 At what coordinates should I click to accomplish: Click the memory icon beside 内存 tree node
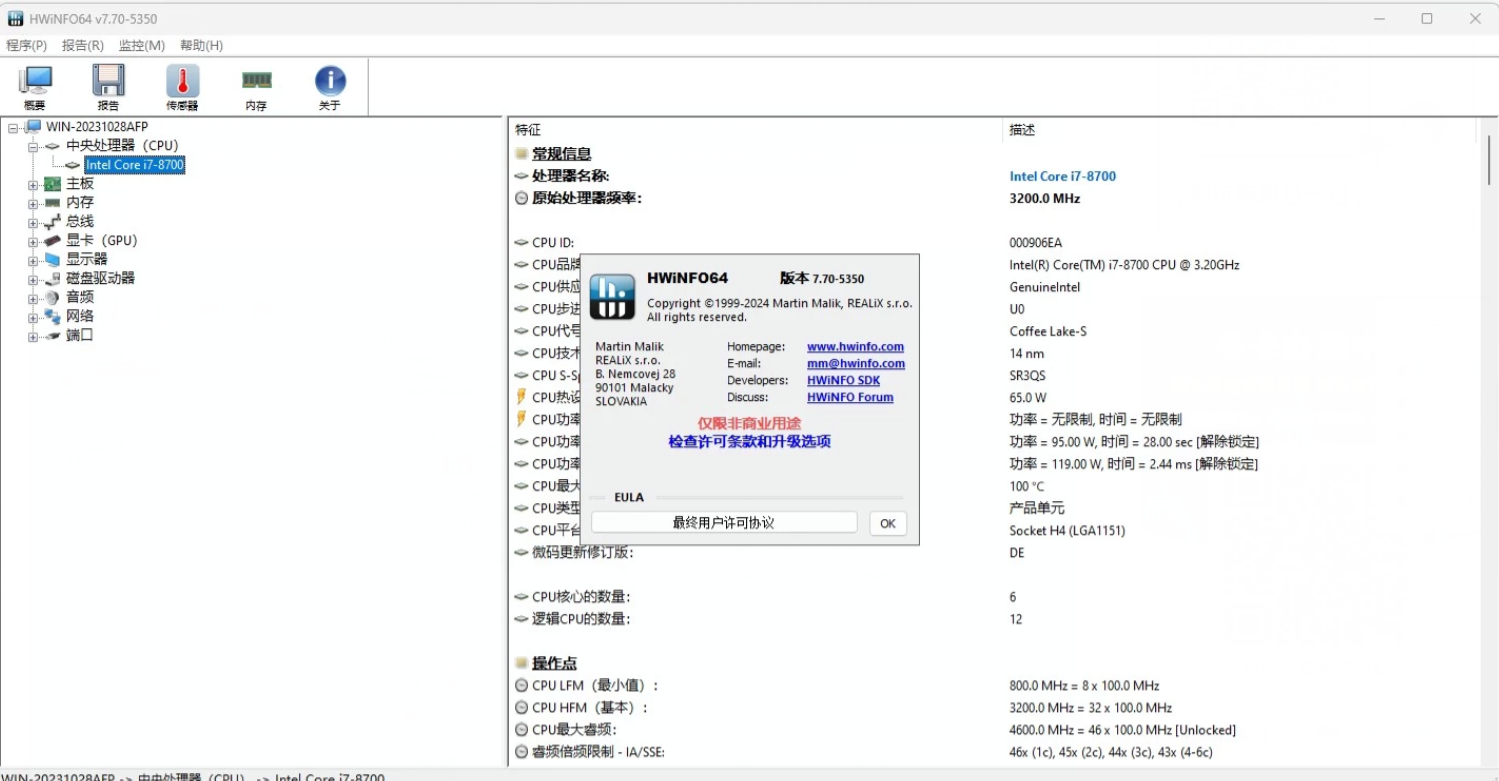click(53, 203)
